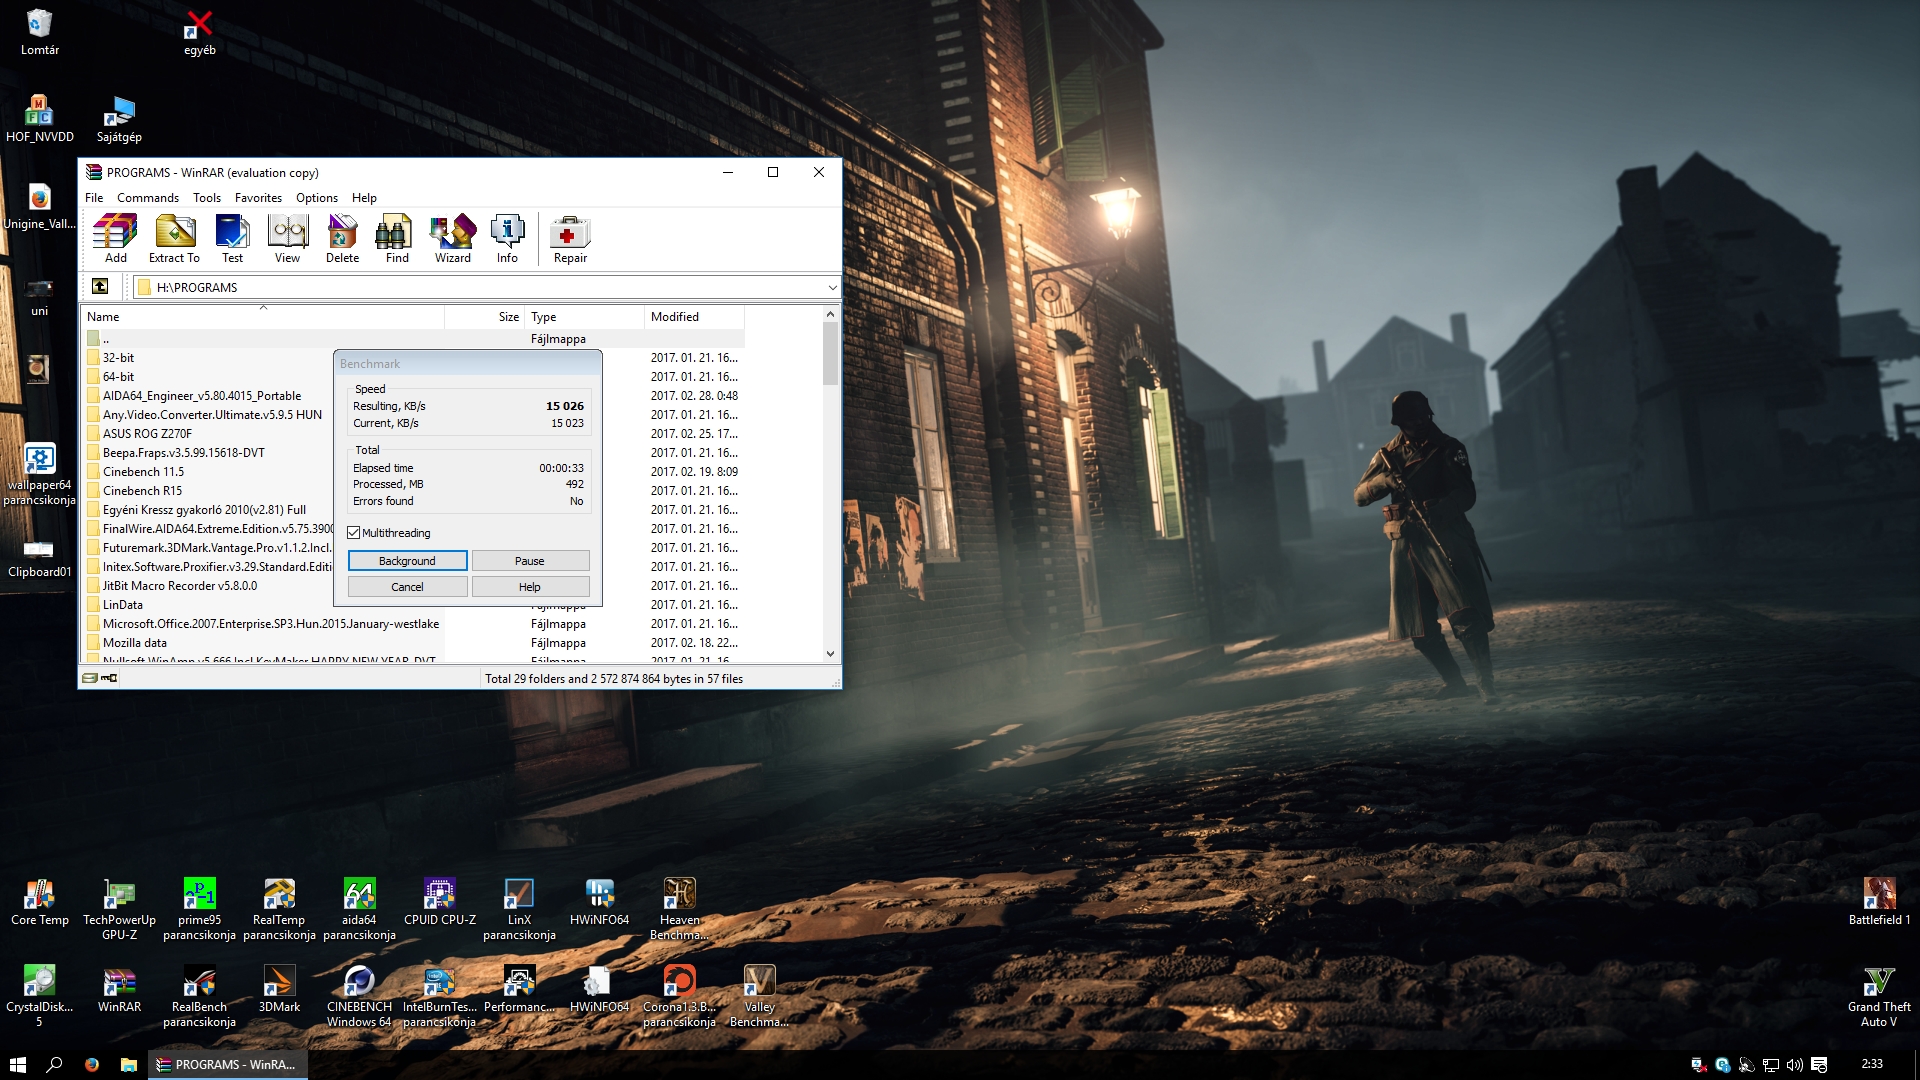Click Help button in Benchmark dialog
The height and width of the screenshot is (1080, 1920).
click(x=530, y=587)
